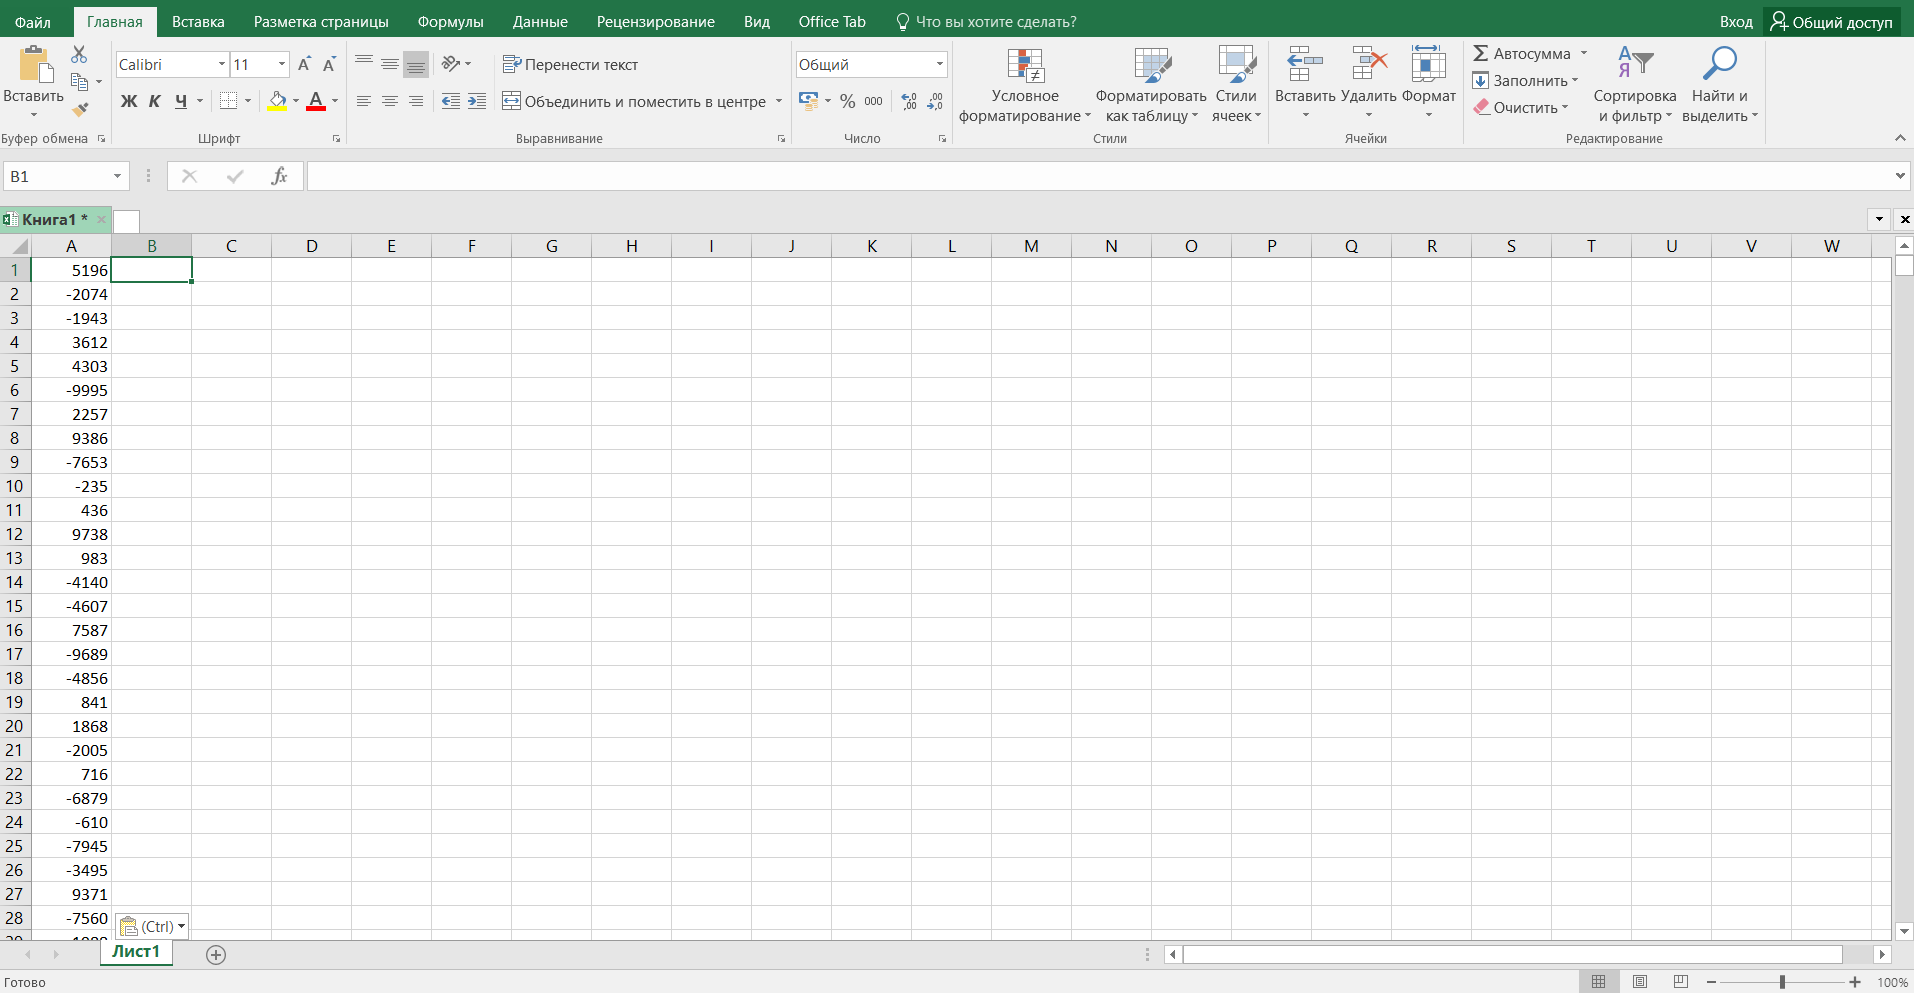Image resolution: width=1914 pixels, height=993 pixels.
Task: Open paste options (Ctrl) dropdown
Action: click(x=152, y=926)
